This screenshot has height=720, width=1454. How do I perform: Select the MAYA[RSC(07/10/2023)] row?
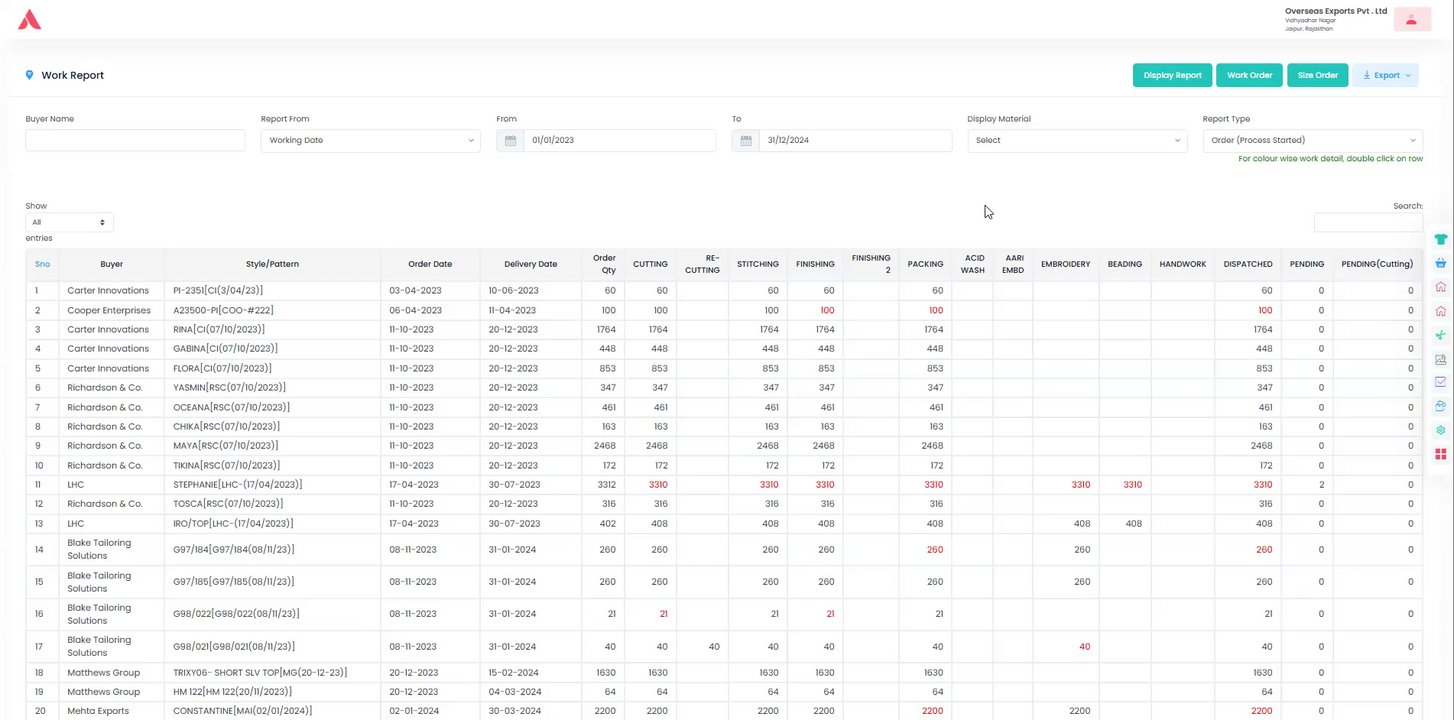coord(724,445)
